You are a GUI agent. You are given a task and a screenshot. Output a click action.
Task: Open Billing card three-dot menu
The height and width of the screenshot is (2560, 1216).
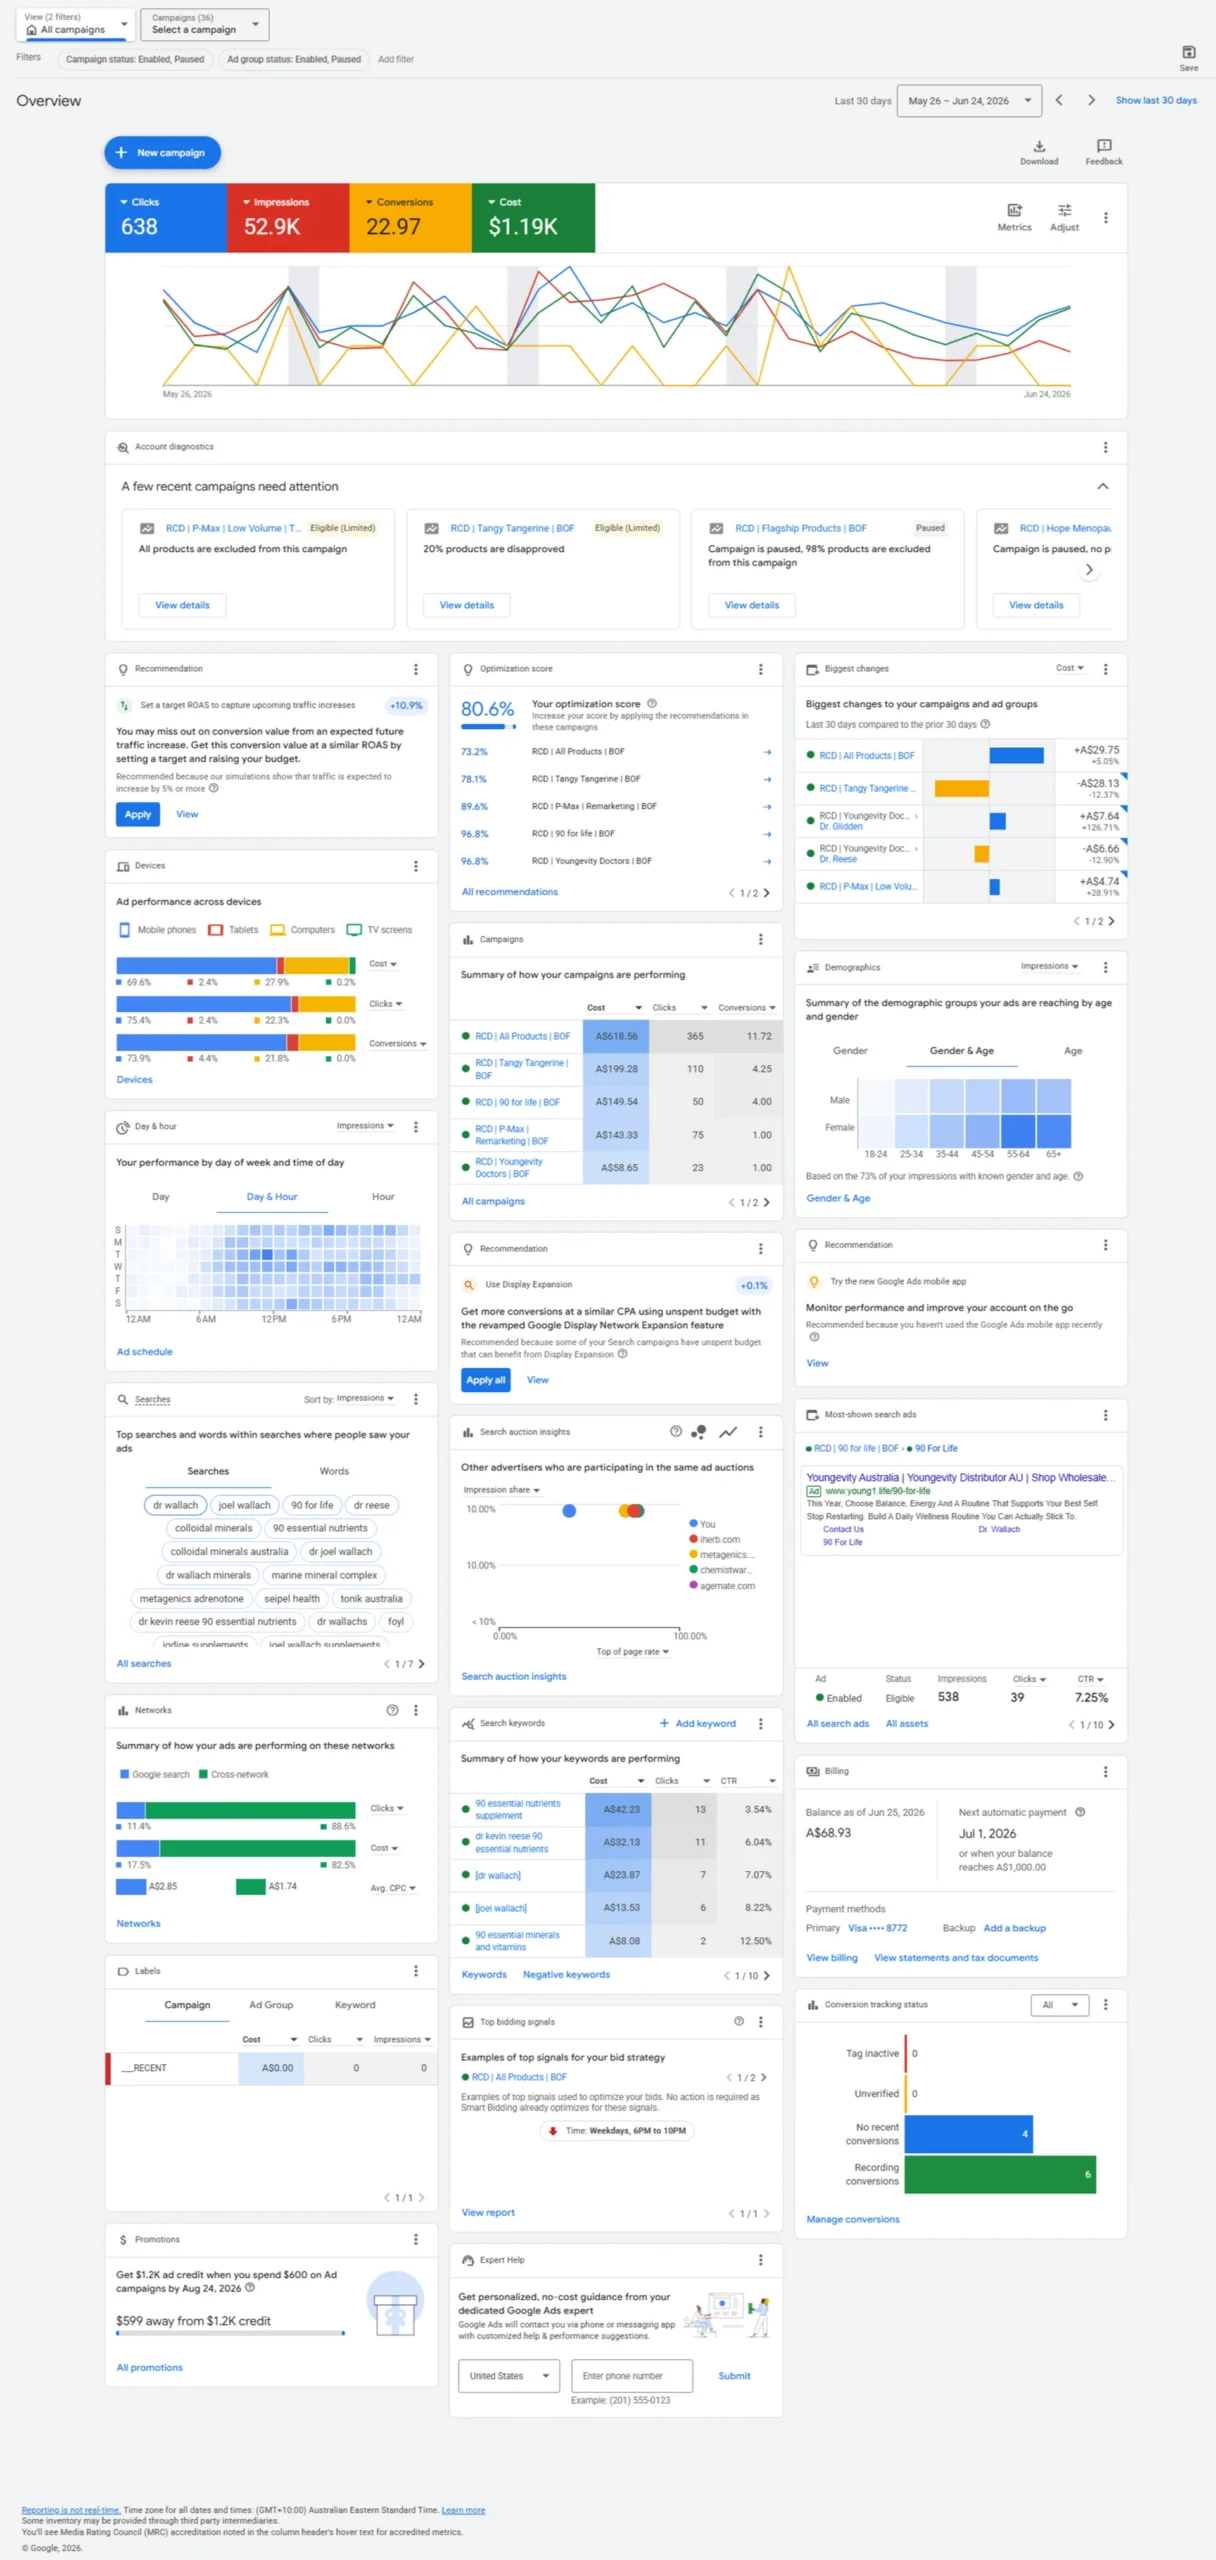tap(1105, 1771)
